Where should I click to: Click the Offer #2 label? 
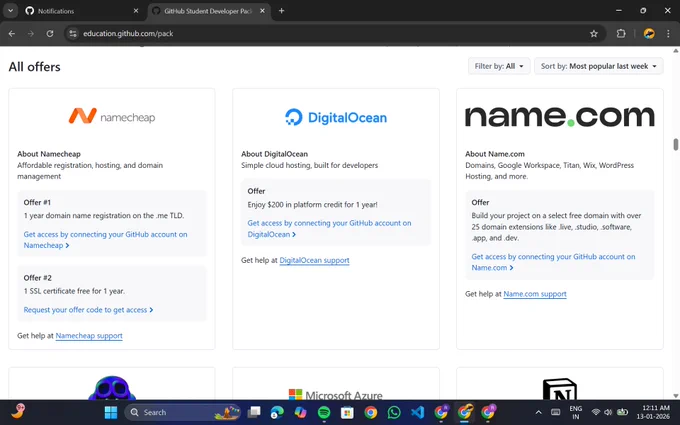pyautogui.click(x=37, y=278)
